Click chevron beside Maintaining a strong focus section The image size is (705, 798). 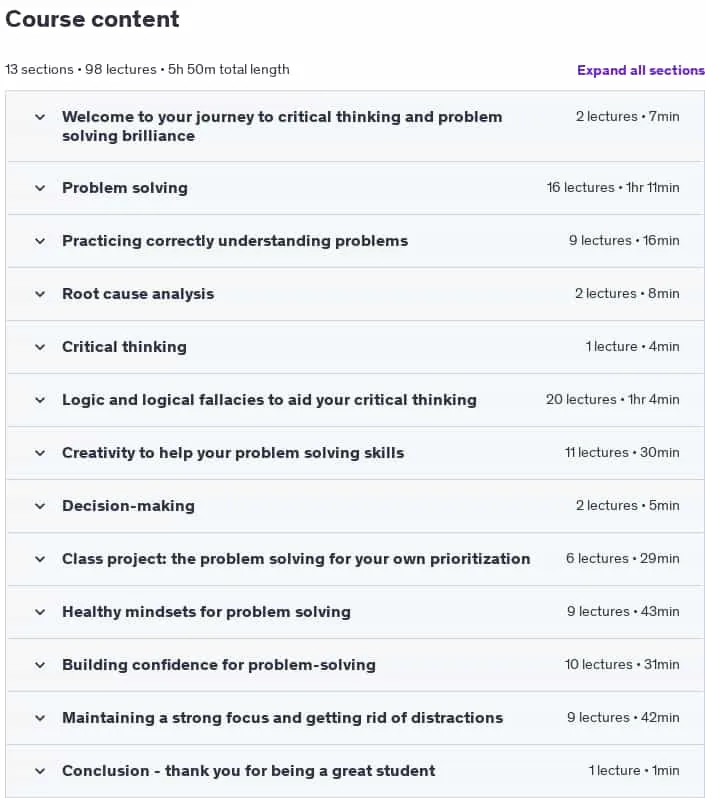40,718
